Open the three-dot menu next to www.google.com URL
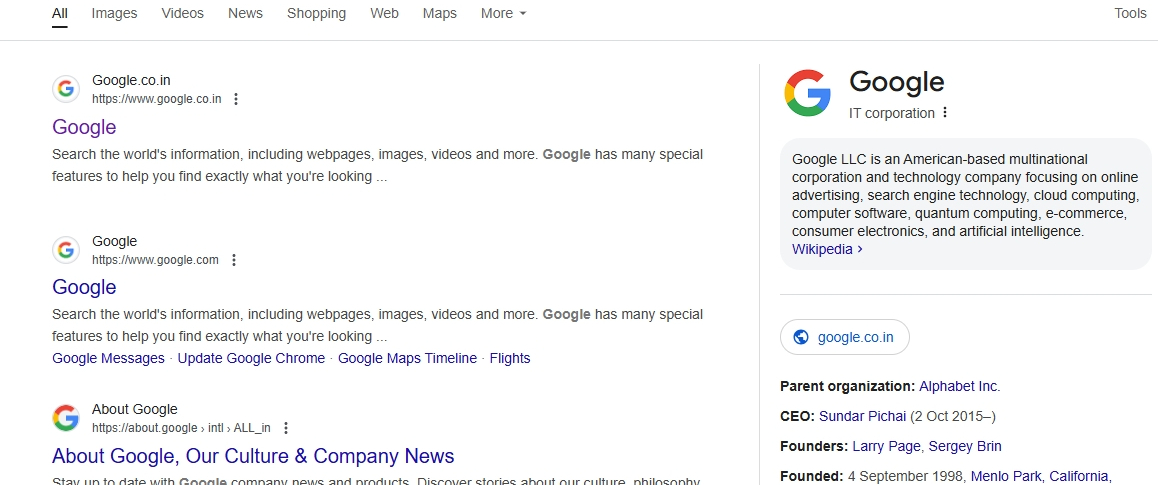 233,260
